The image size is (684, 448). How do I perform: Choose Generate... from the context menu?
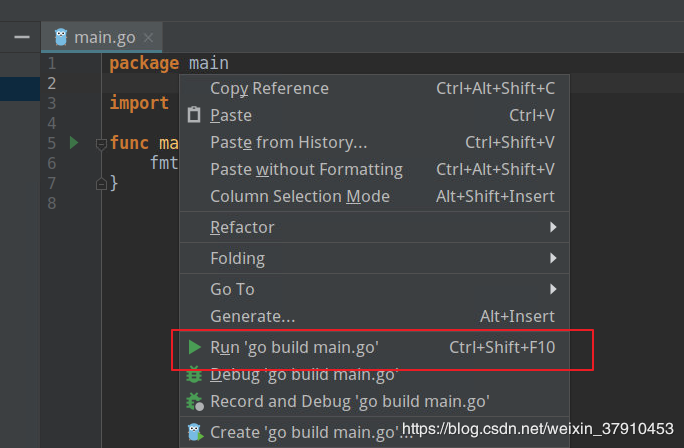tap(374, 316)
